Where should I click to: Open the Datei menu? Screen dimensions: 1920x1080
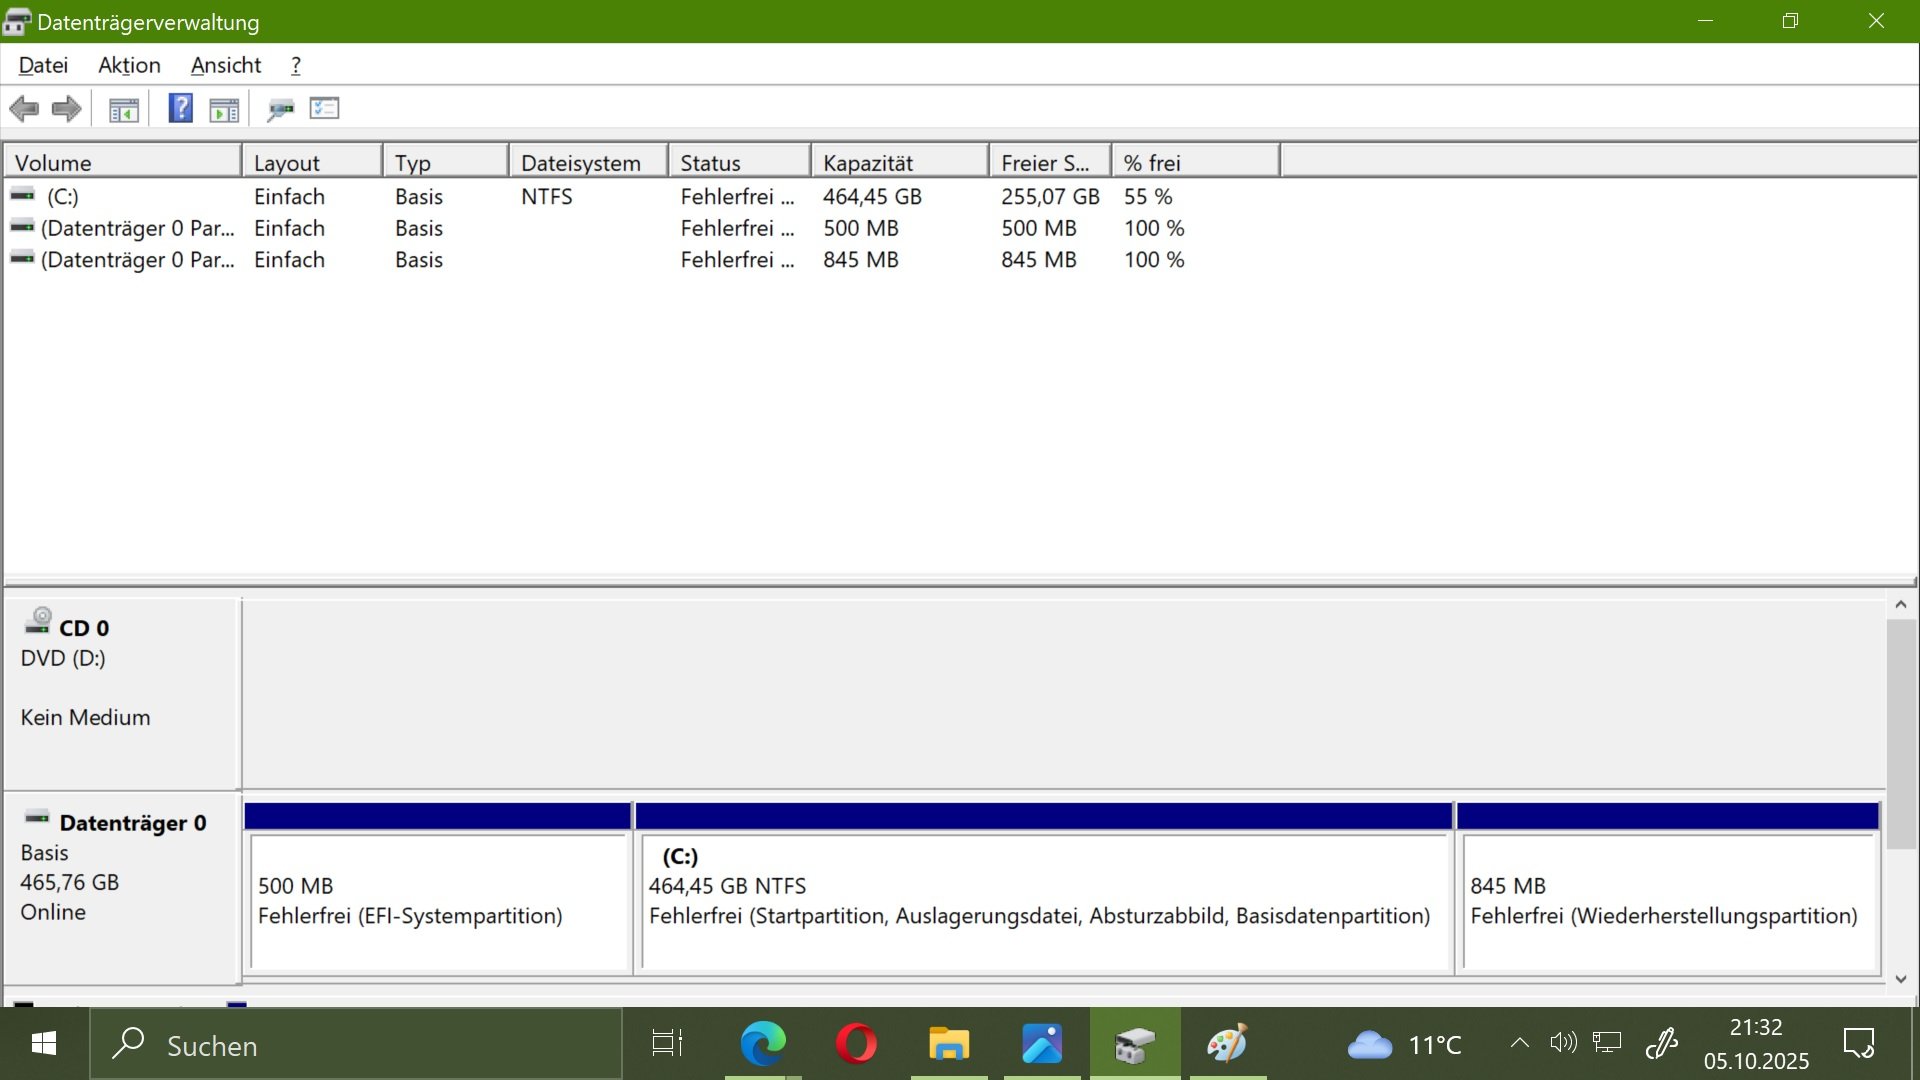click(x=43, y=65)
